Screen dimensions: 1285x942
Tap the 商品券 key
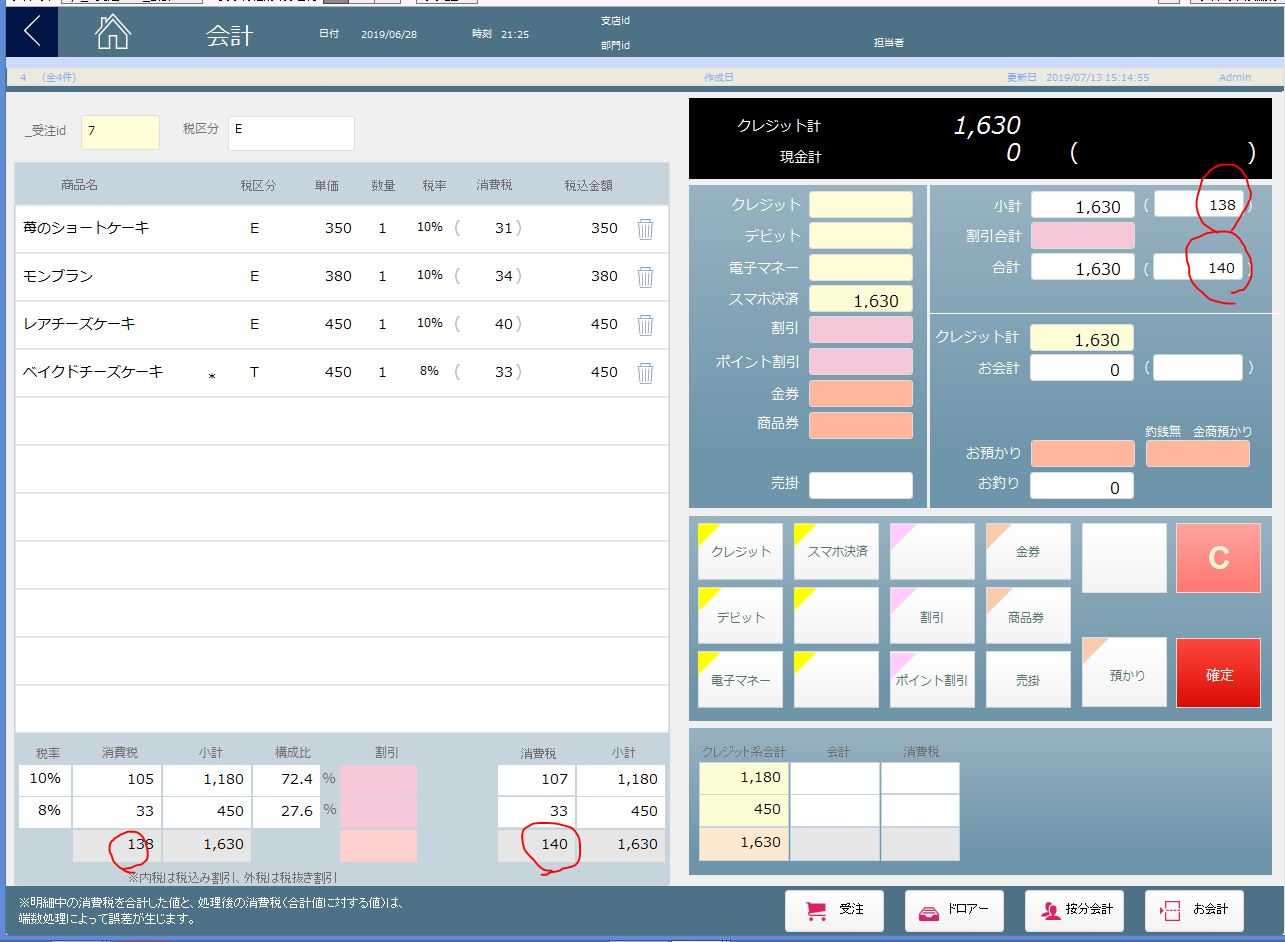coord(1028,616)
